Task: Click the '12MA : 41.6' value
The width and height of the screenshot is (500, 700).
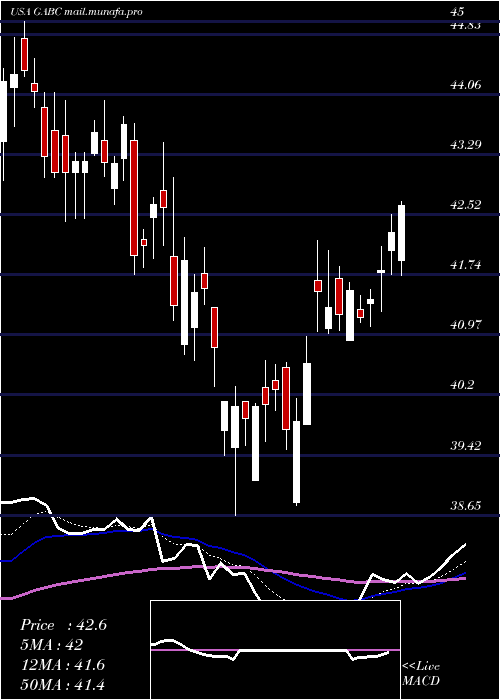Action: pos(62,665)
